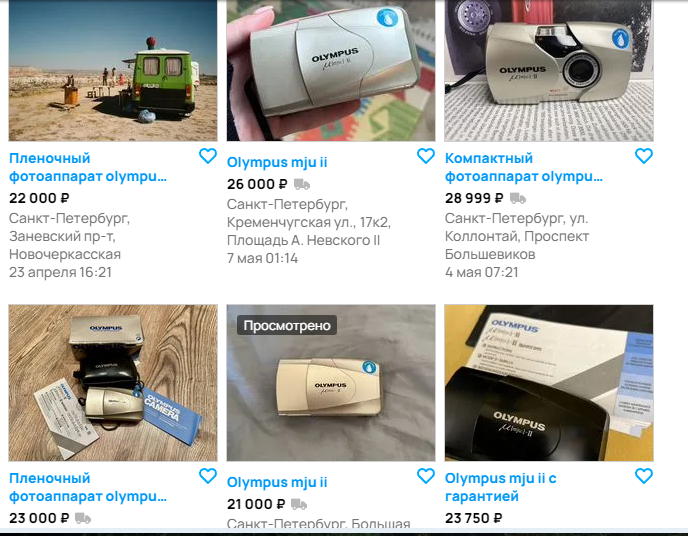Add the 26 000 ₽ Olympus mju ii to favorites

(426, 156)
